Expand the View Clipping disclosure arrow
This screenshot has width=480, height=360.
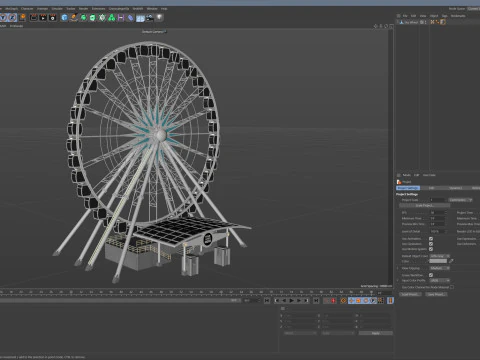(x=398, y=268)
